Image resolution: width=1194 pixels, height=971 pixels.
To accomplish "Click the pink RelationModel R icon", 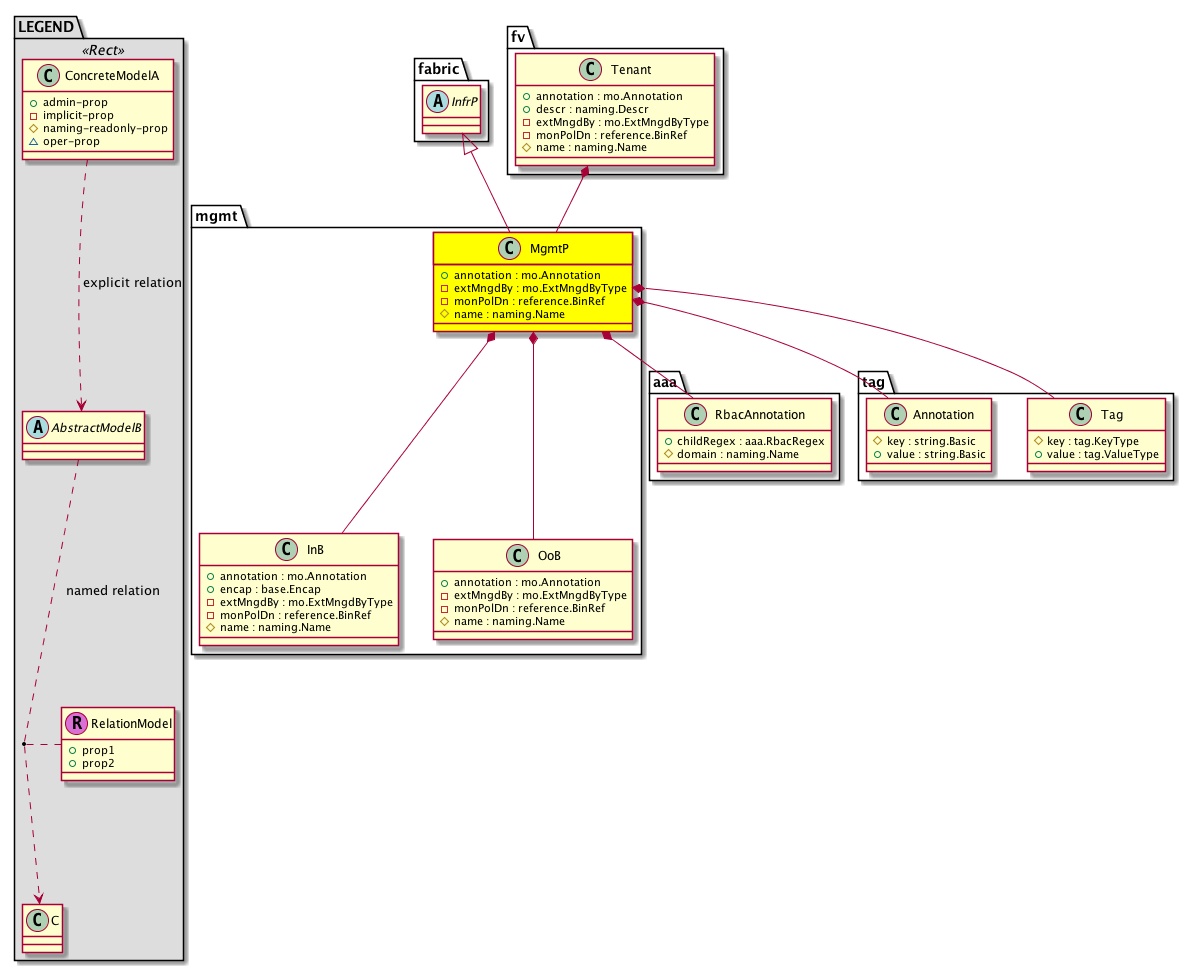I will (76, 723).
